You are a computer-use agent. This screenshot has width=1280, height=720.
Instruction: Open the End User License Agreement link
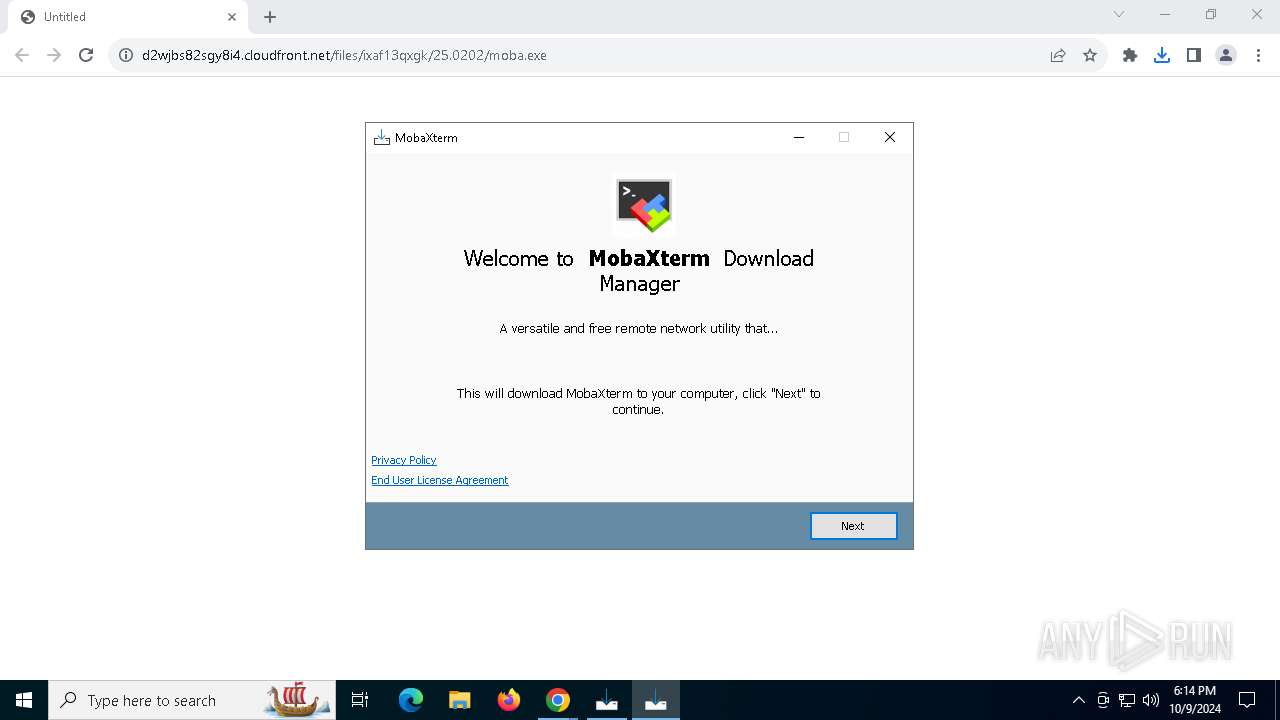coord(440,480)
